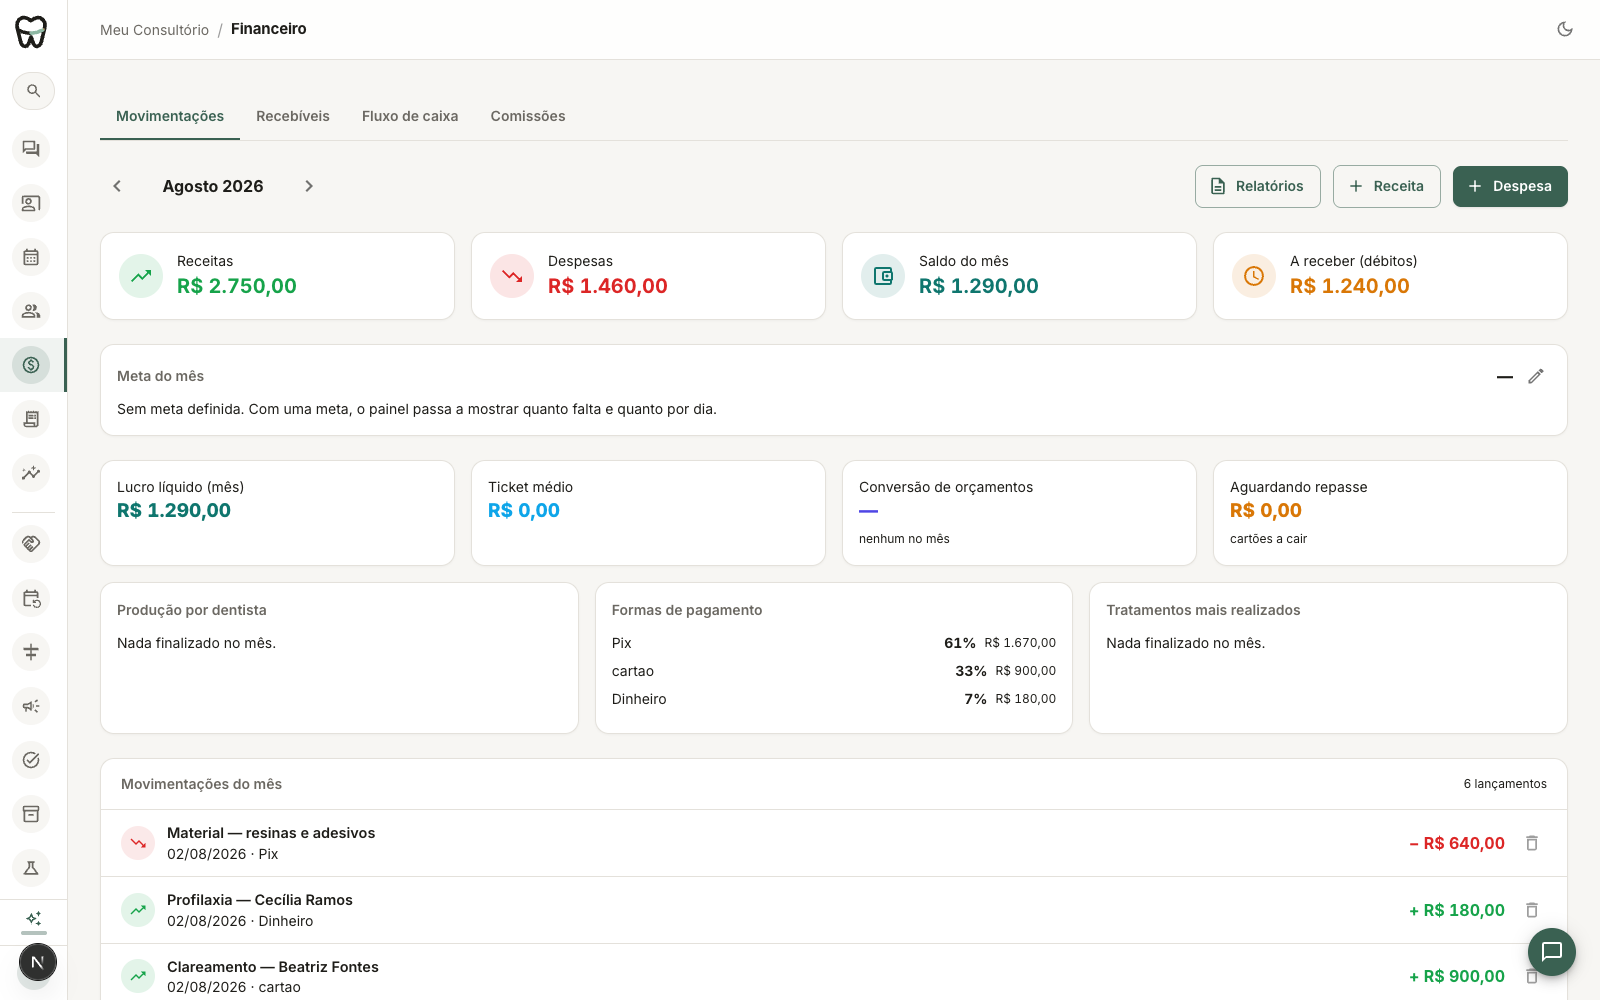Open the megaphone marketing sidebar icon
The height and width of the screenshot is (1000, 1600).
click(x=31, y=706)
